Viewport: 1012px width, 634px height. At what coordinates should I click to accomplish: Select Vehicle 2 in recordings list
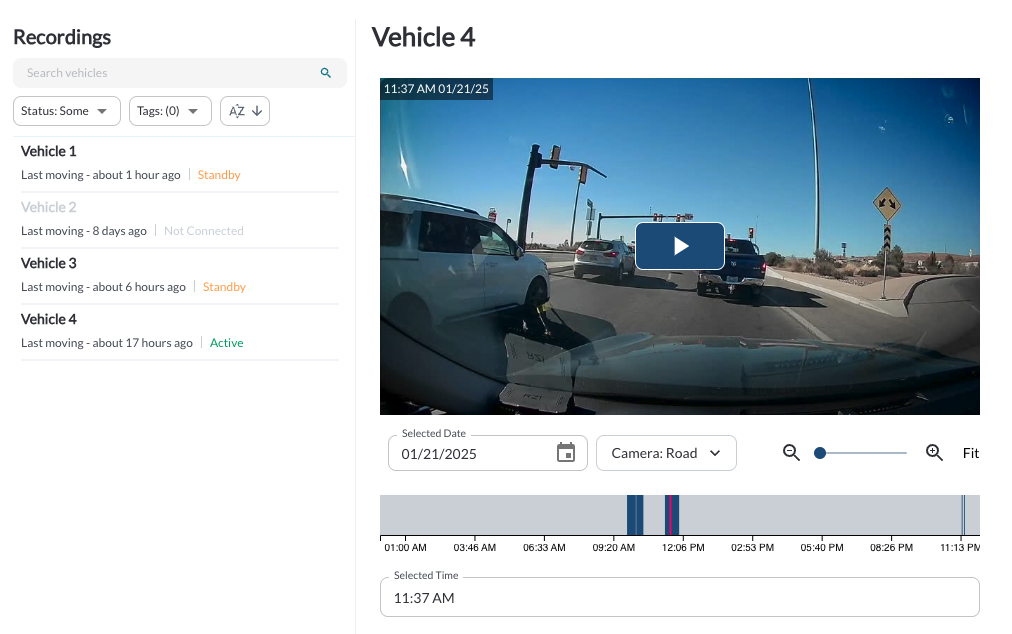pyautogui.click(x=49, y=208)
